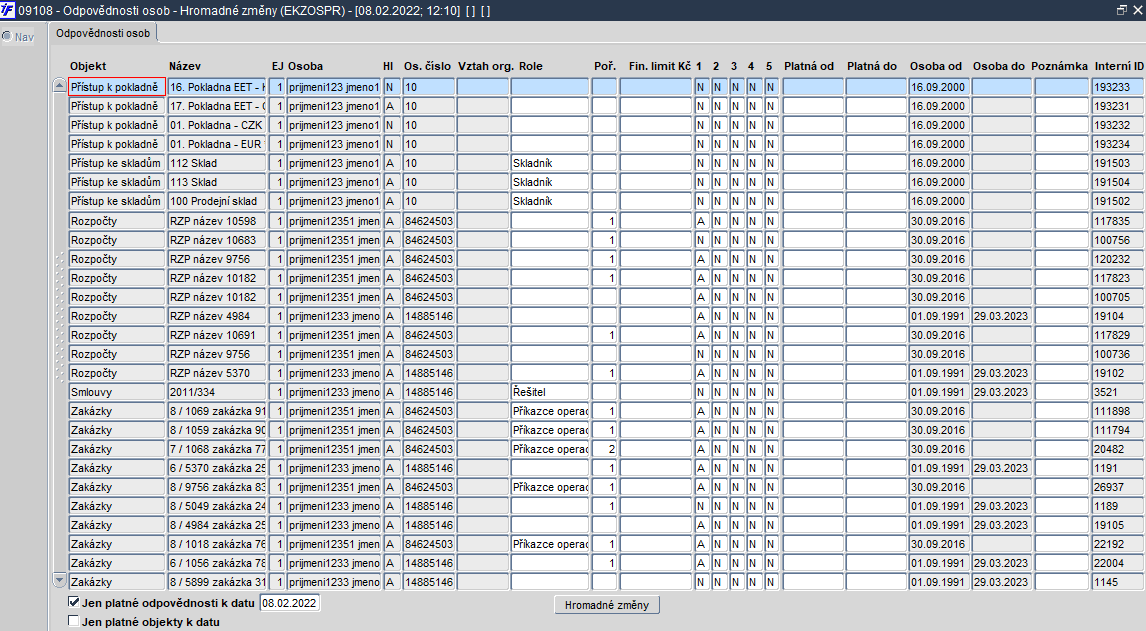Click the 8 / 1059 zakázka cell
This screenshot has height=631, width=1146.
coord(217,430)
